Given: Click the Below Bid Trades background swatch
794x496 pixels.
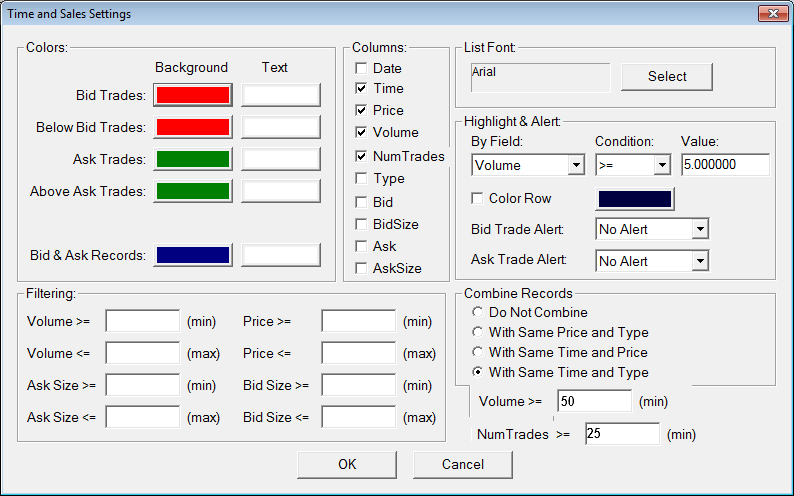Looking at the screenshot, I should coord(193,127).
